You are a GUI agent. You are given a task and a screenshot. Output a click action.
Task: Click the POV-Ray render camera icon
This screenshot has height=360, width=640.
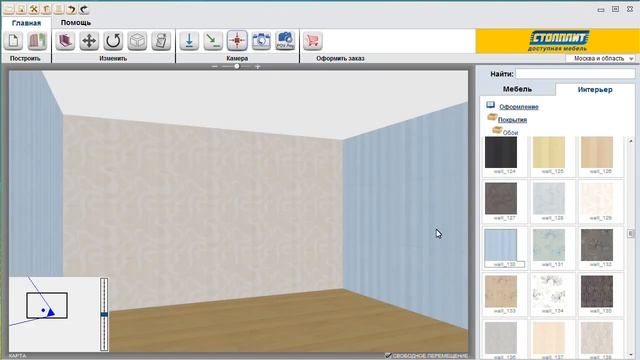(x=285, y=41)
